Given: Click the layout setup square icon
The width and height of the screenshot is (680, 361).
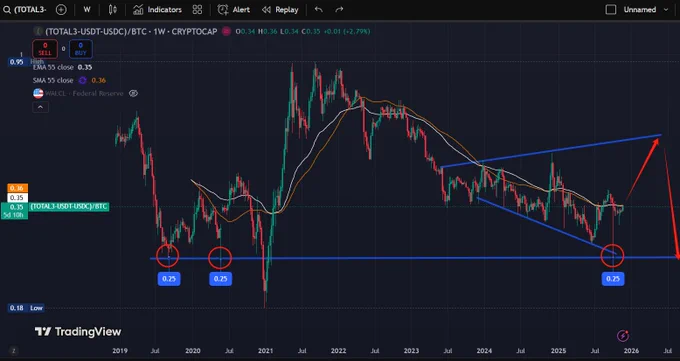Looking at the screenshot, I should [611, 10].
